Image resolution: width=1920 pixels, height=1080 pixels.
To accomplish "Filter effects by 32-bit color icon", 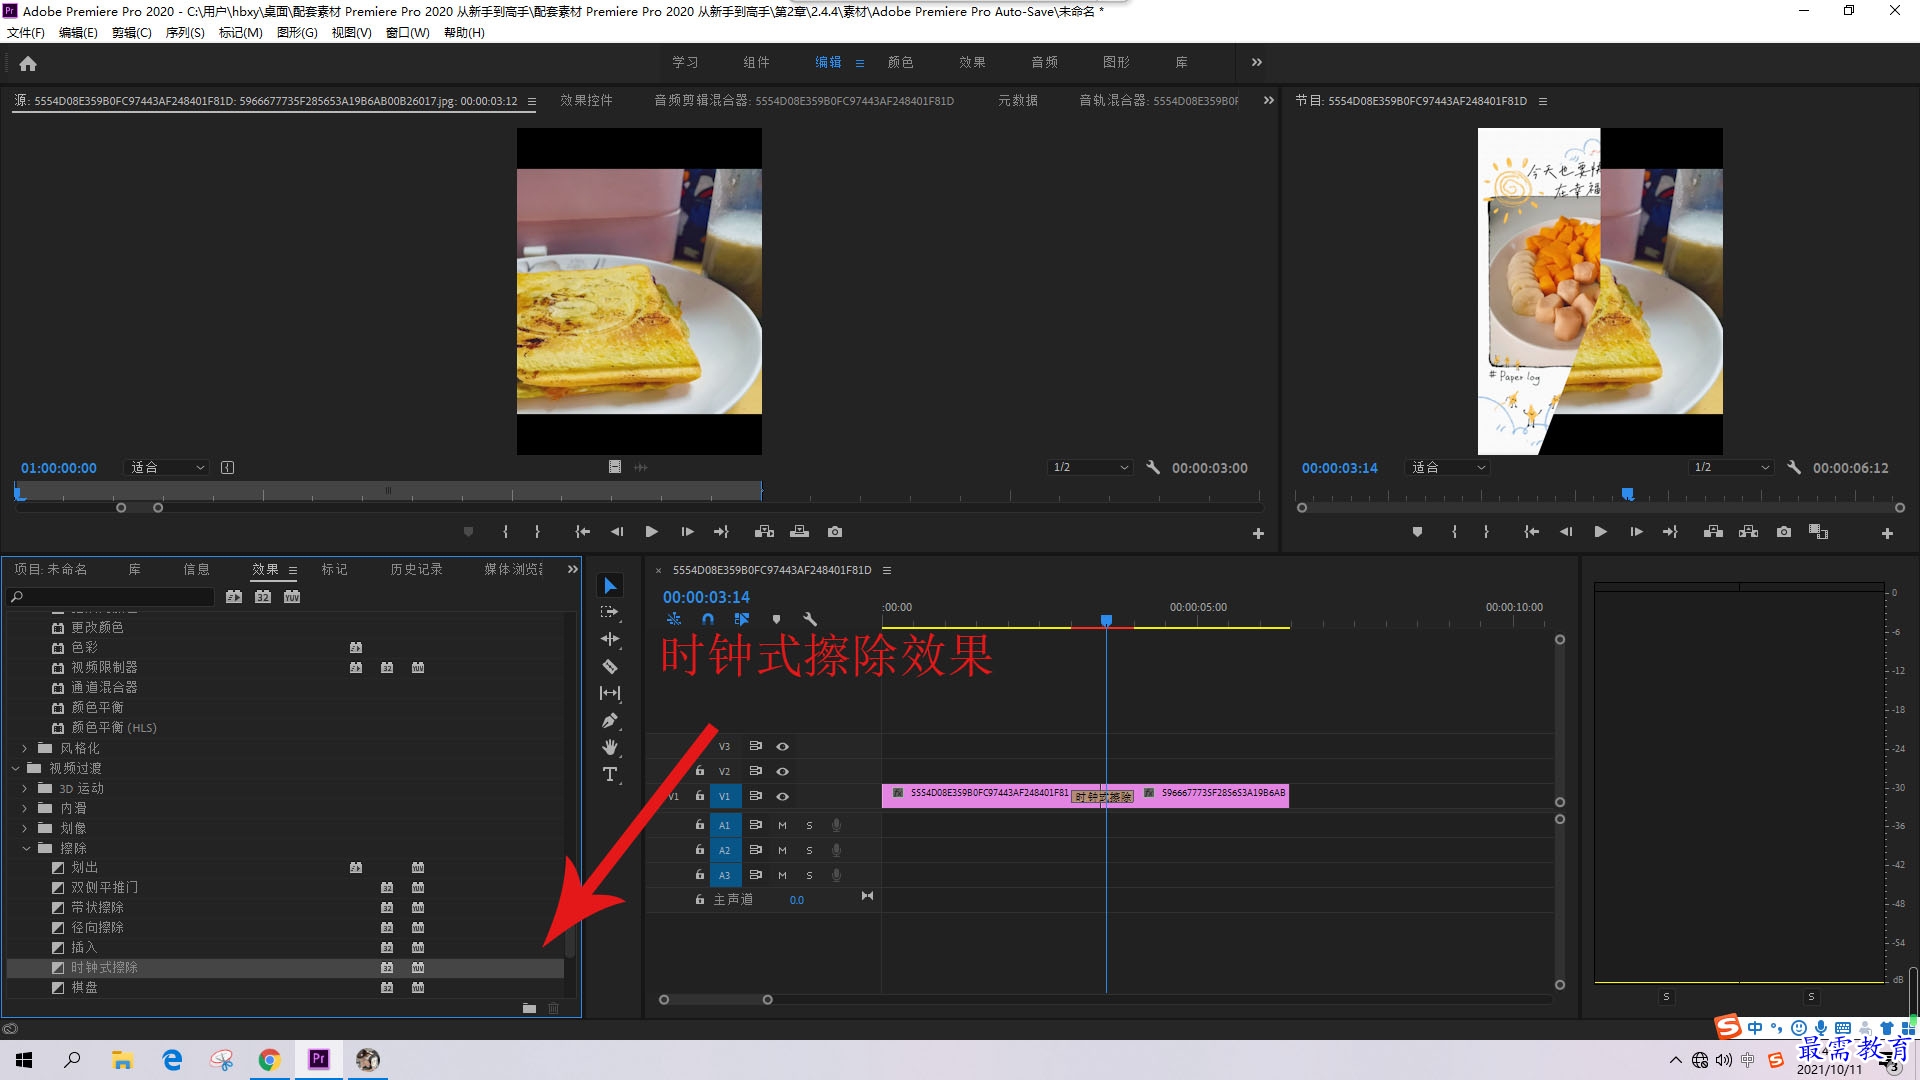I will 263,597.
